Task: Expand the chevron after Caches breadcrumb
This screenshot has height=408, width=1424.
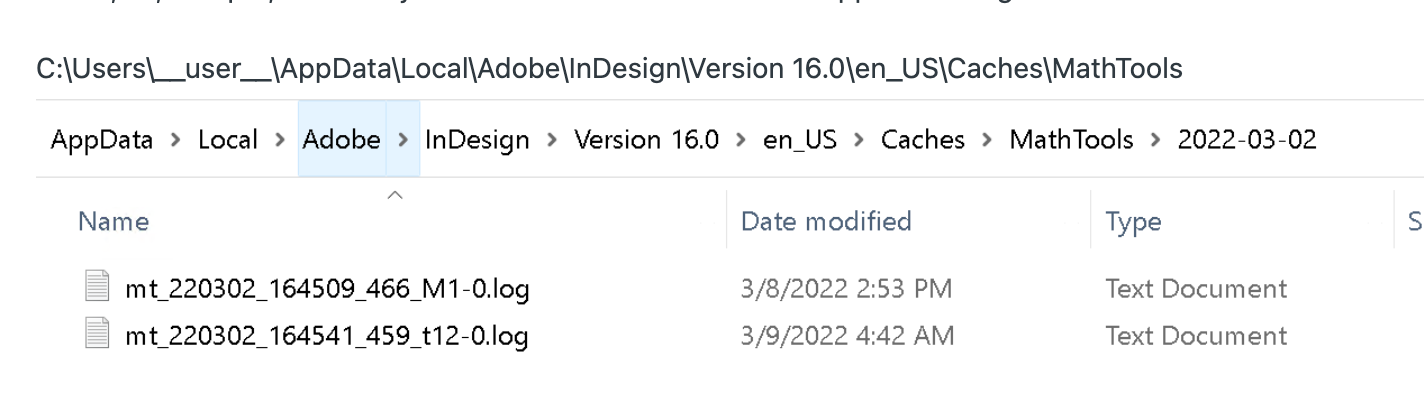Action: coord(987,140)
